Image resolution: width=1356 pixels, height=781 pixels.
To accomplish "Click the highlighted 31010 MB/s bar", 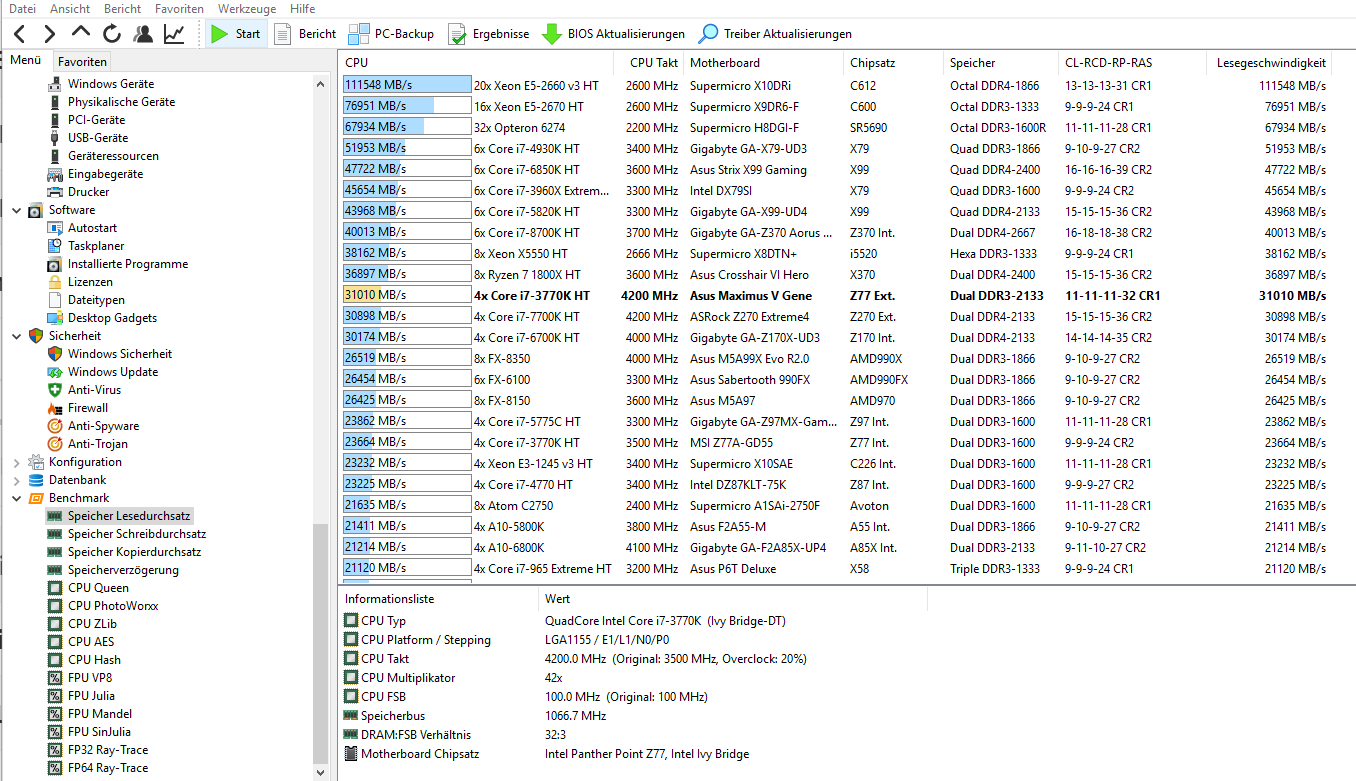I will point(407,295).
